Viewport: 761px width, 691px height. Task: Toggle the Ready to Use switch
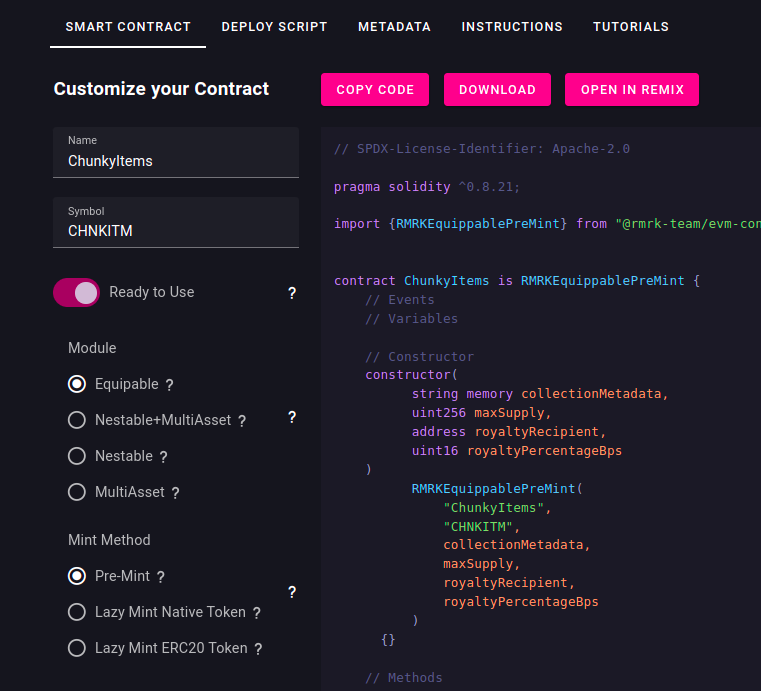click(77, 292)
